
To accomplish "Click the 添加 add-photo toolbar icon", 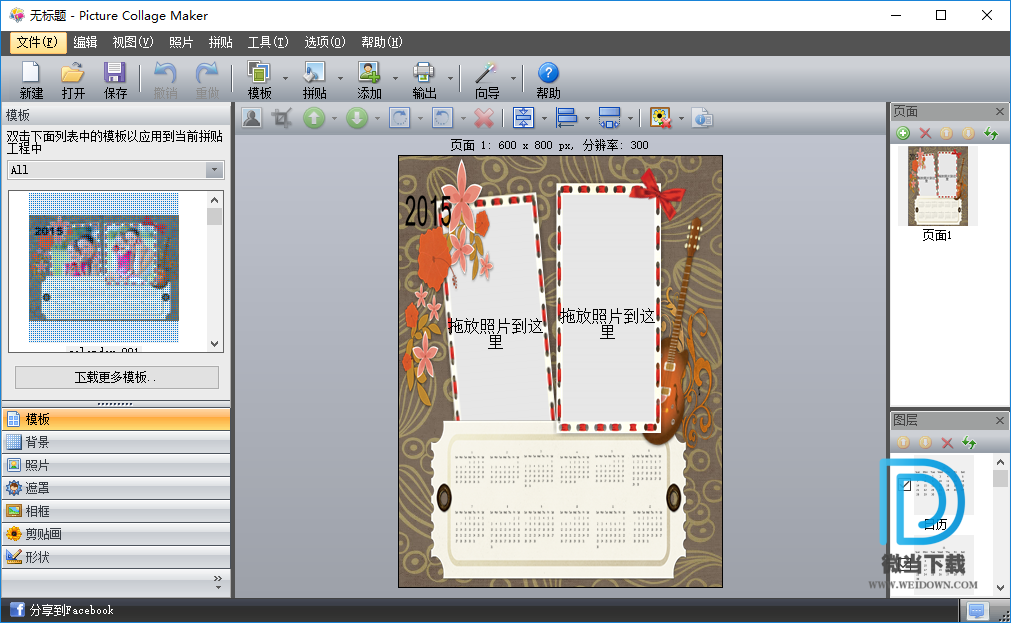I will pyautogui.click(x=369, y=80).
